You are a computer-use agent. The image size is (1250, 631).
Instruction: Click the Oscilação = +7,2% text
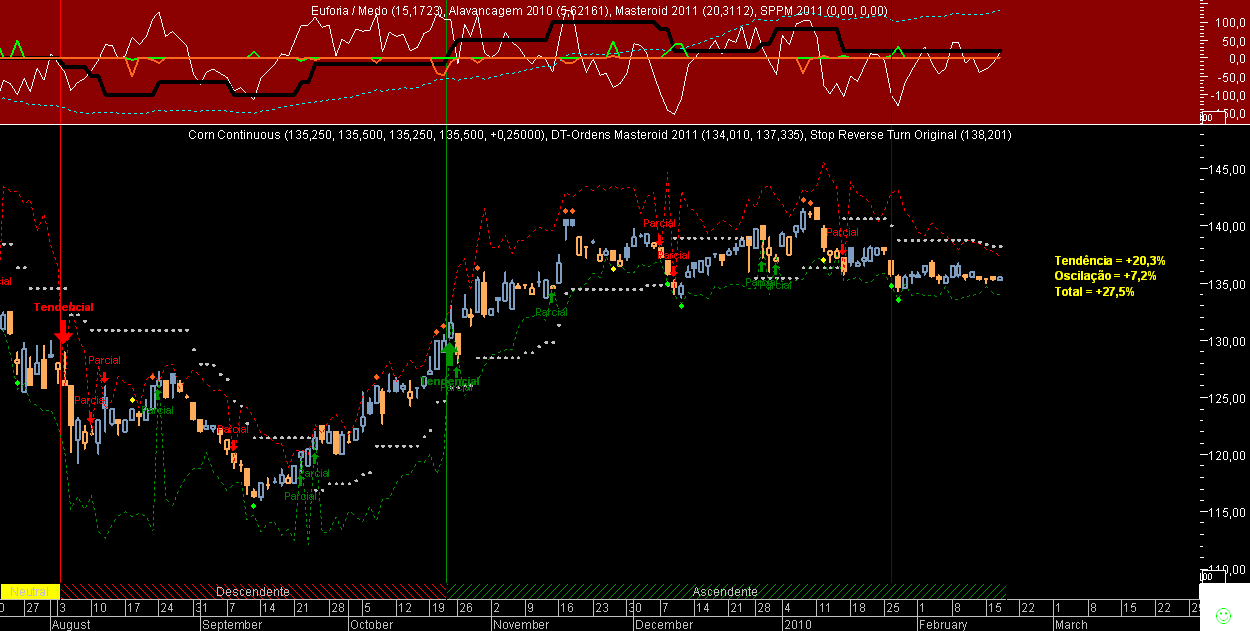pyautogui.click(x=1105, y=275)
